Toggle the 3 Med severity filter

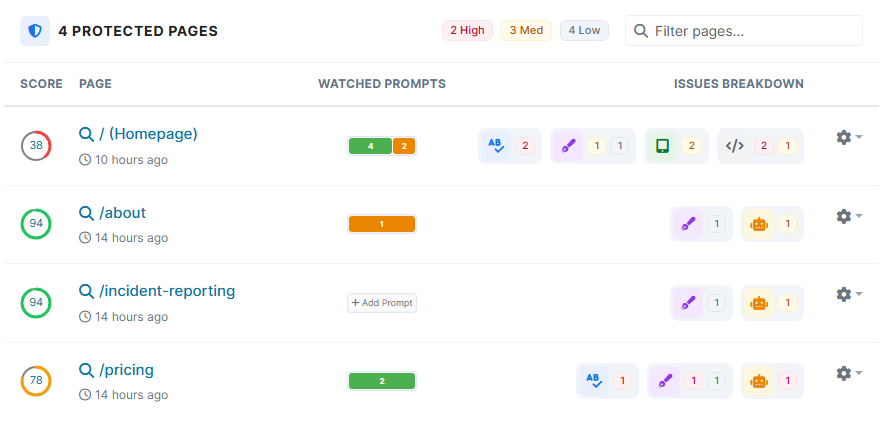tap(526, 31)
